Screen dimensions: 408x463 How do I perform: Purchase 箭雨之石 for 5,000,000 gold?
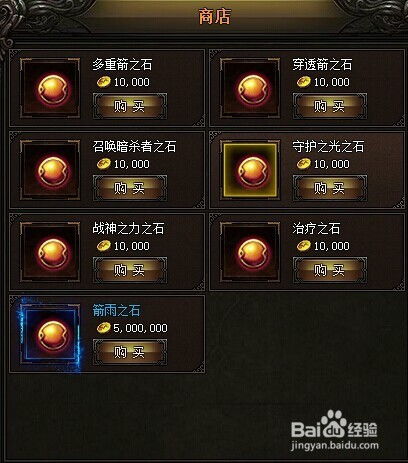130,352
